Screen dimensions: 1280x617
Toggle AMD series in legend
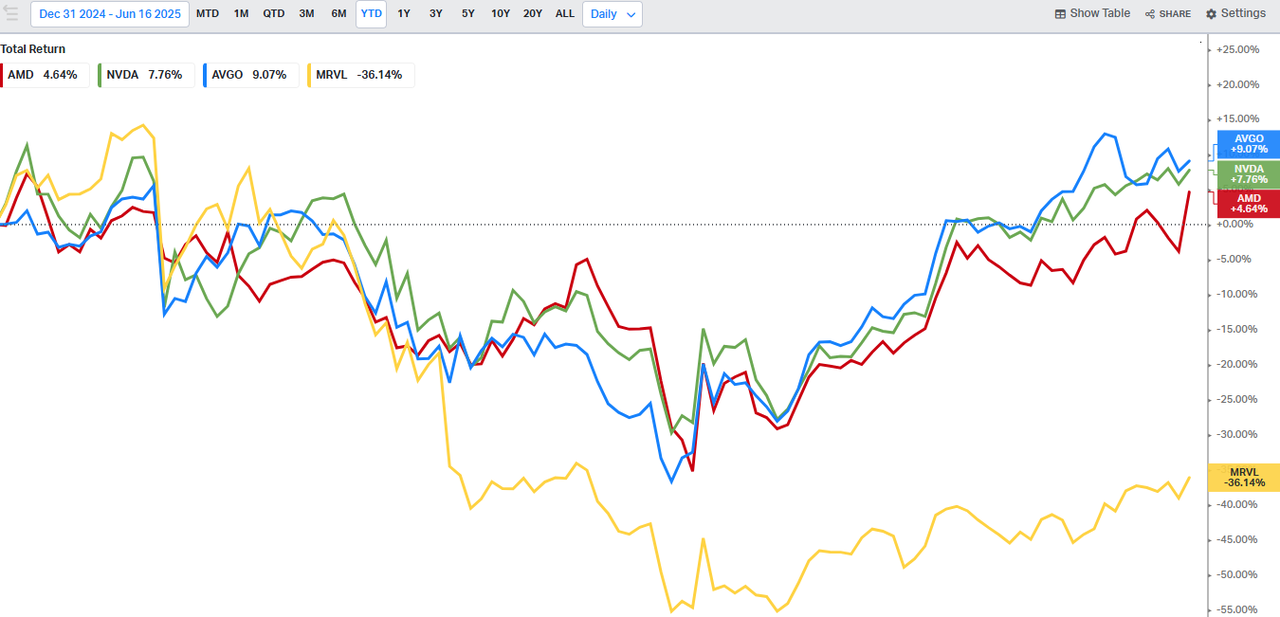click(45, 75)
